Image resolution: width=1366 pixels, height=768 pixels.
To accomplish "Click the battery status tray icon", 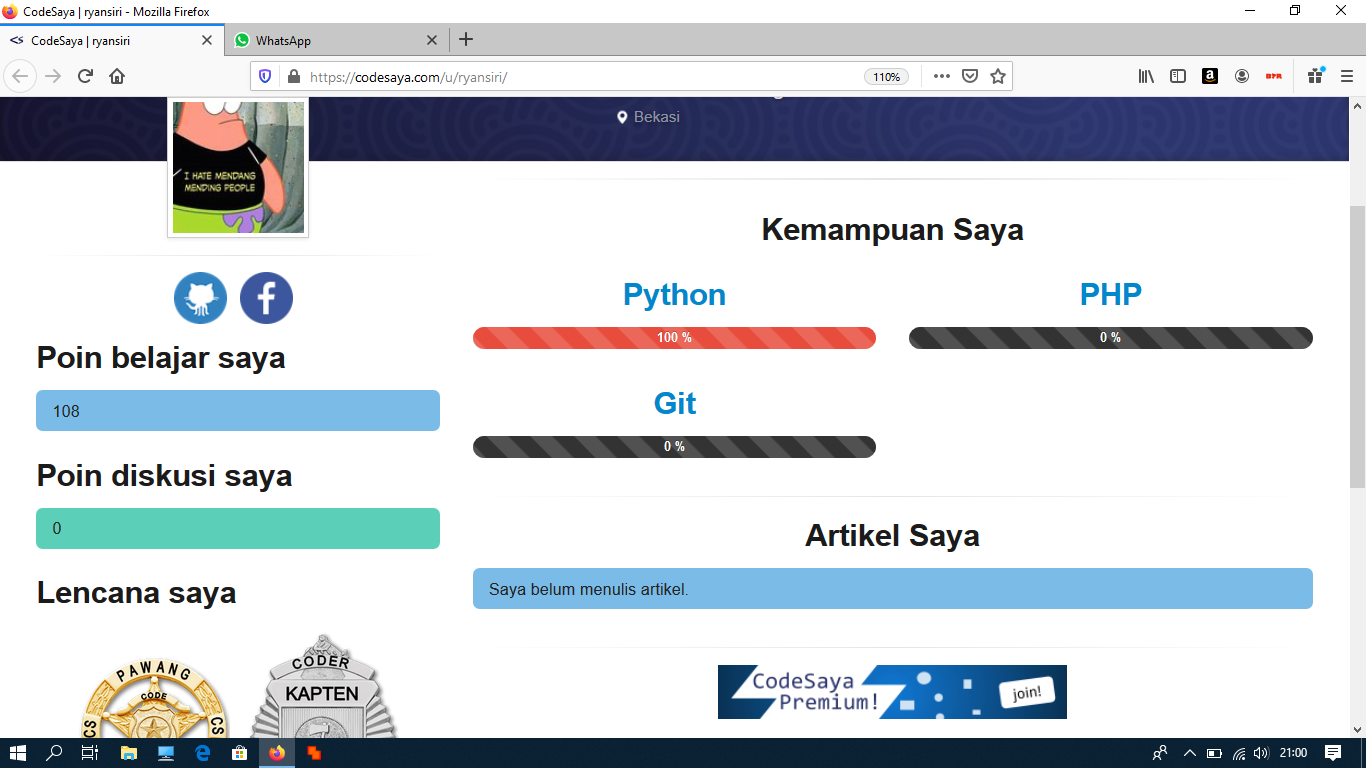I will [x=1214, y=753].
